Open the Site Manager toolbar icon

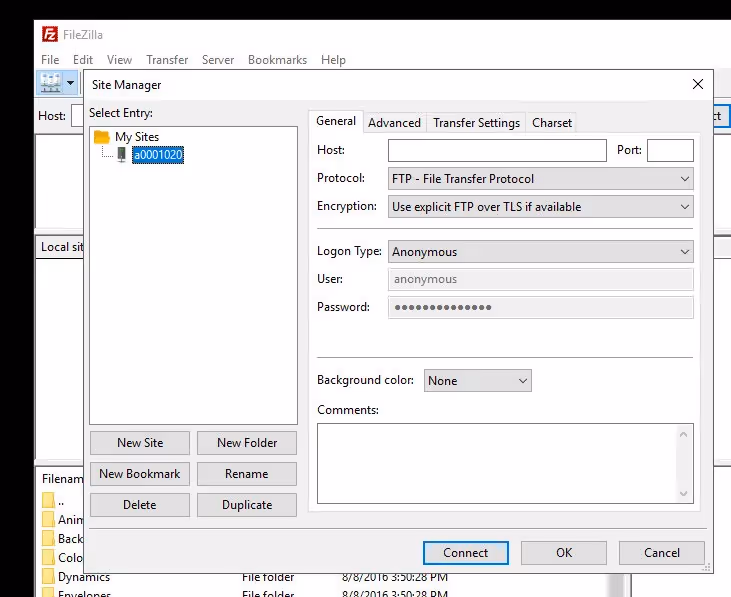[50, 83]
